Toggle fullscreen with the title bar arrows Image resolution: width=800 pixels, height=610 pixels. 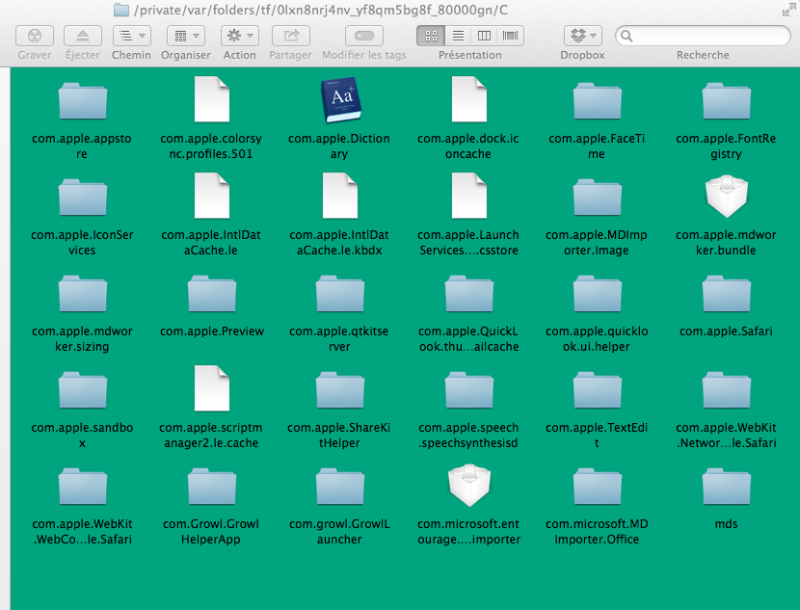click(789, 10)
